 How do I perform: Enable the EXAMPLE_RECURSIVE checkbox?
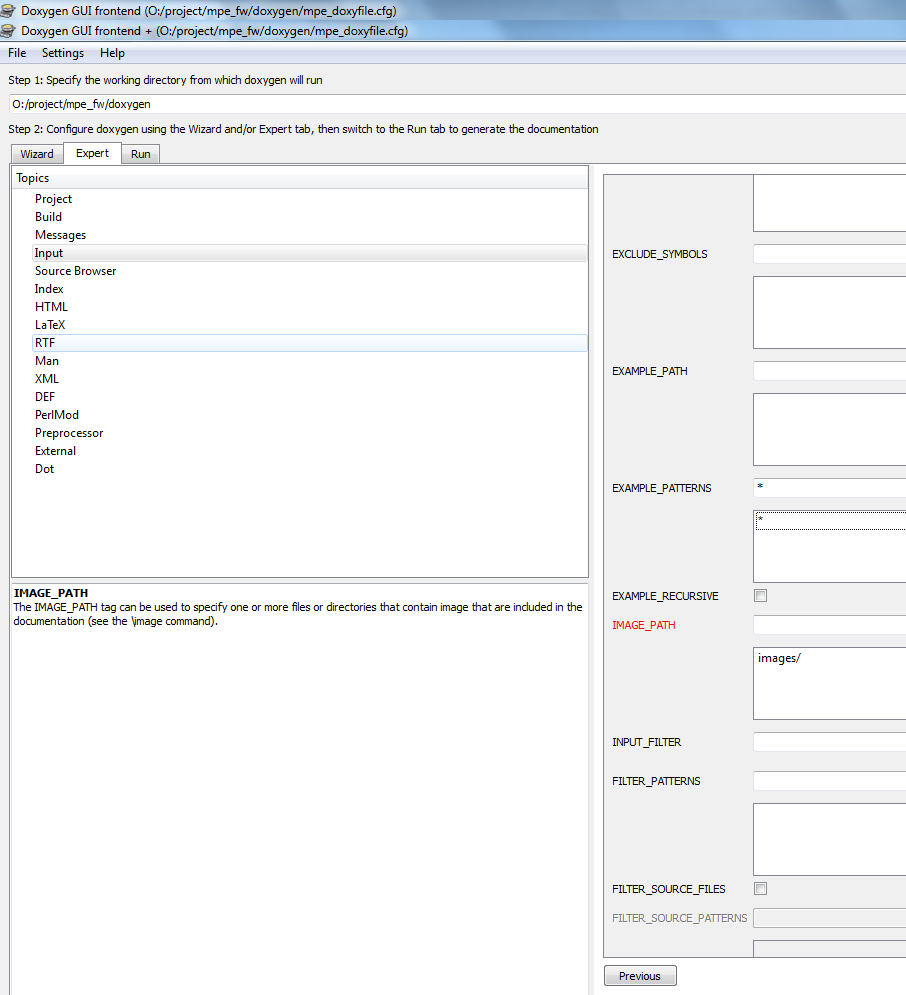(760, 596)
